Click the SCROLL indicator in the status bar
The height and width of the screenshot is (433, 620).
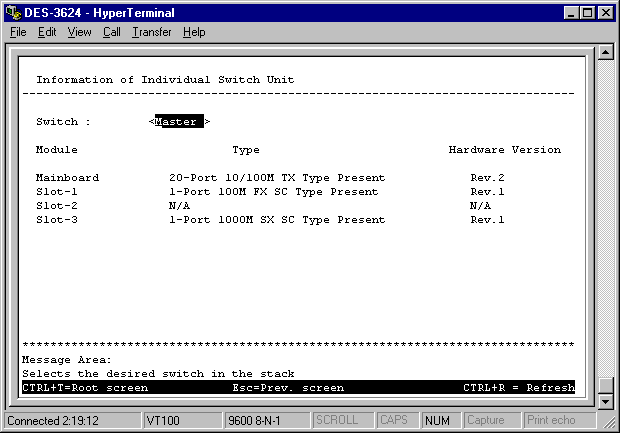pos(336,420)
